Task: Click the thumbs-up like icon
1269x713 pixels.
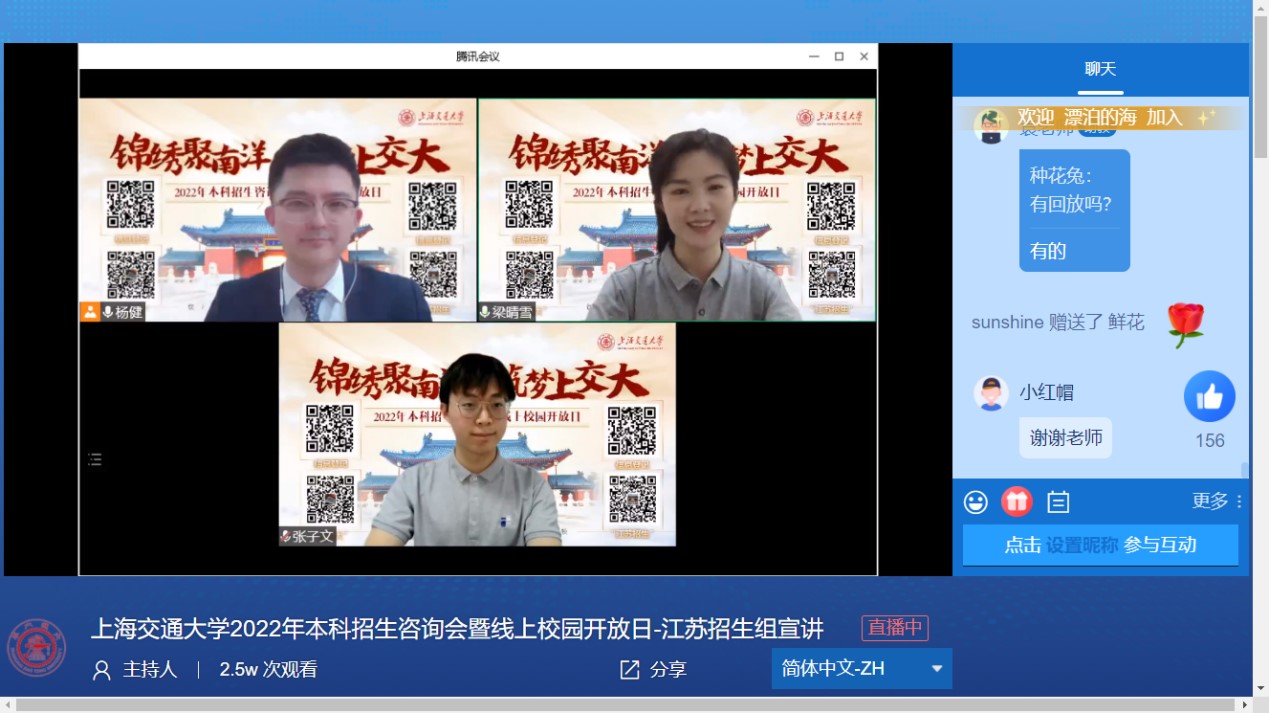Action: (1209, 396)
